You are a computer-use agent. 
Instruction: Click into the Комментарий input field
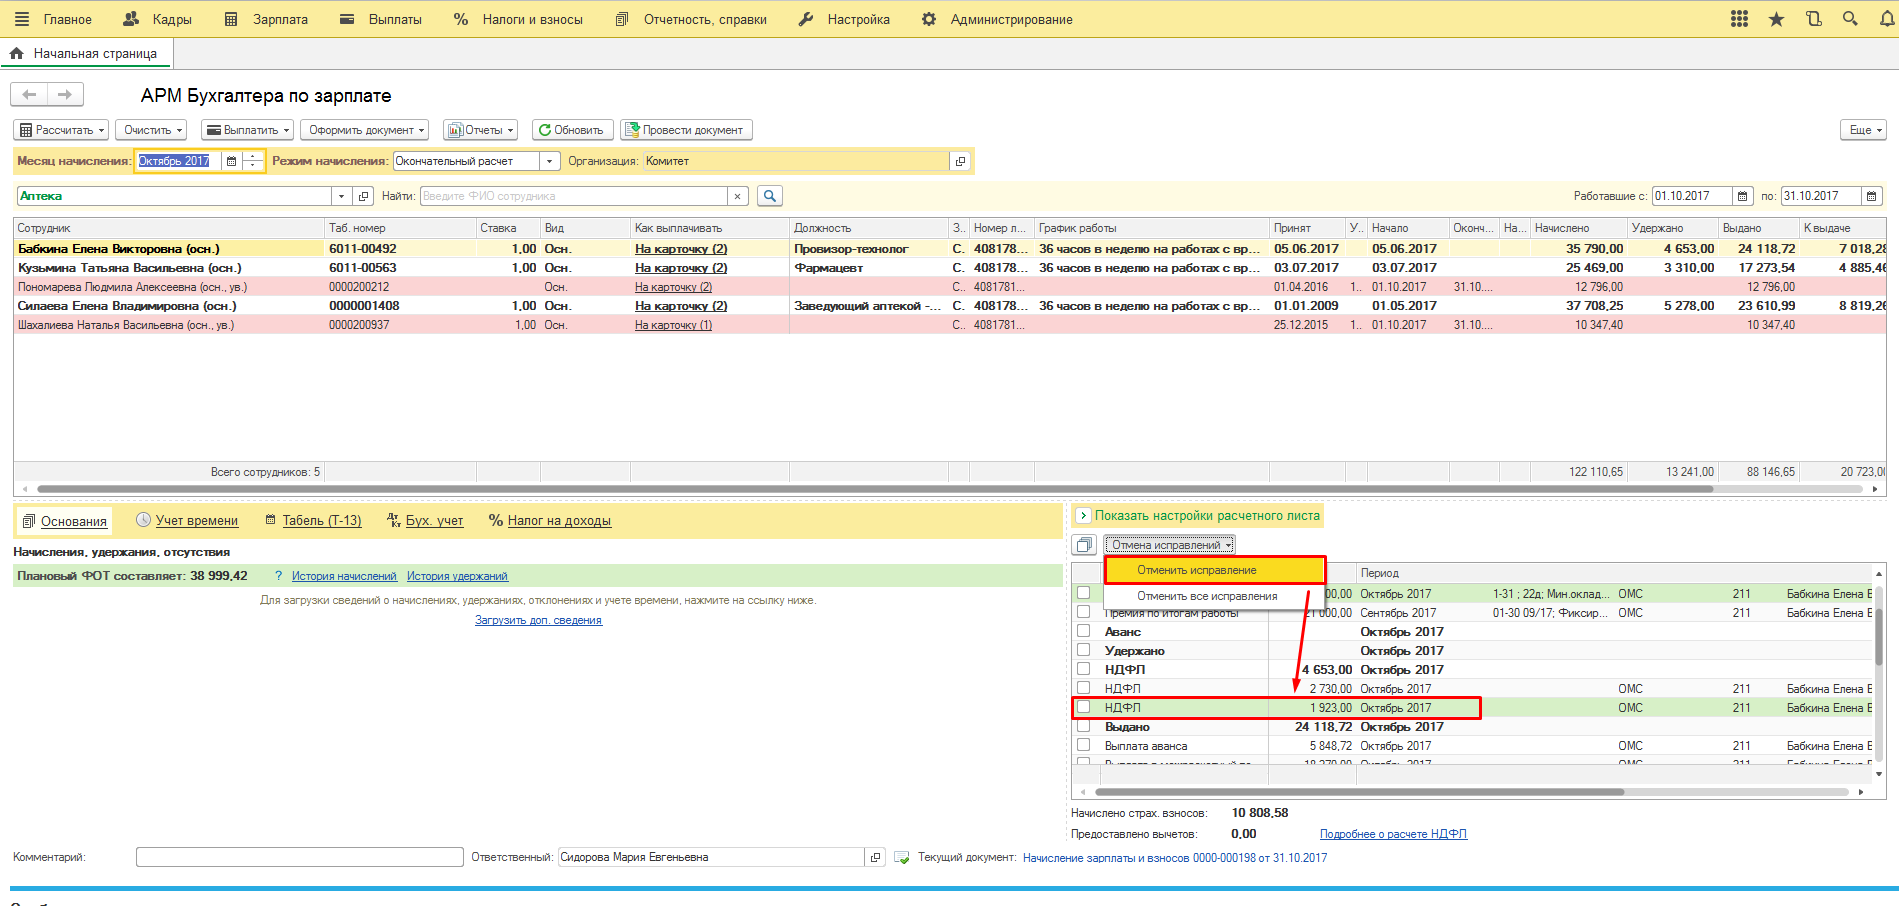pos(299,857)
